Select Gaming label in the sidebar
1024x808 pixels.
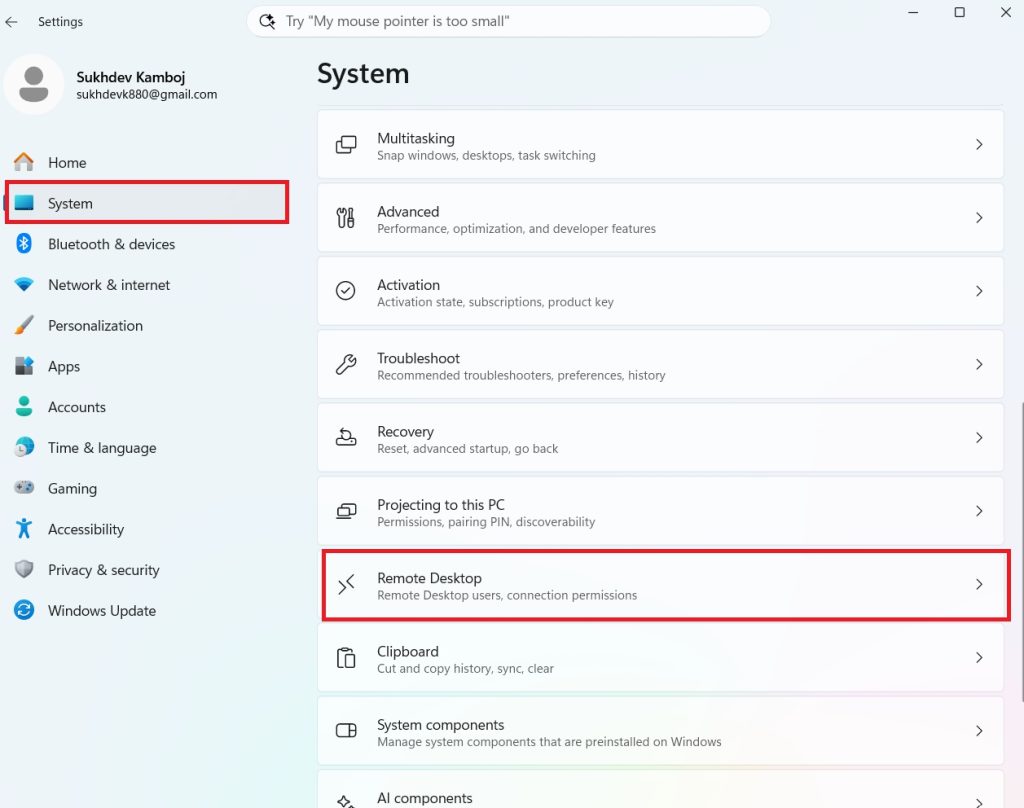coord(72,489)
